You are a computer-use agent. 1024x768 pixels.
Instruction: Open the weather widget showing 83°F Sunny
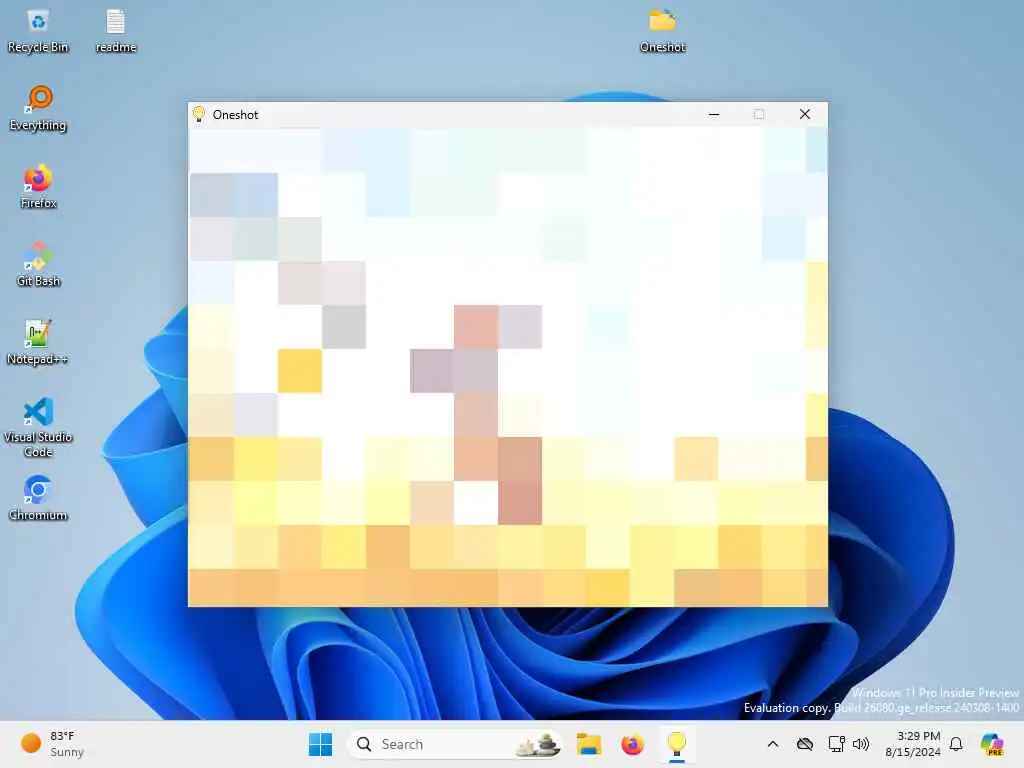(x=52, y=744)
